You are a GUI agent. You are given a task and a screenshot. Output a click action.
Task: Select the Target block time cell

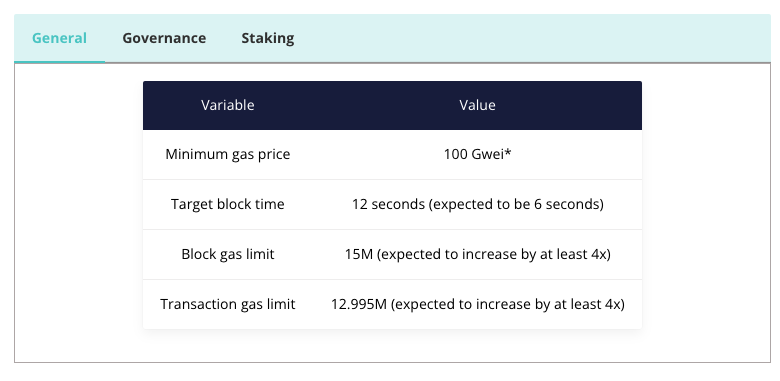pyautogui.click(x=228, y=204)
